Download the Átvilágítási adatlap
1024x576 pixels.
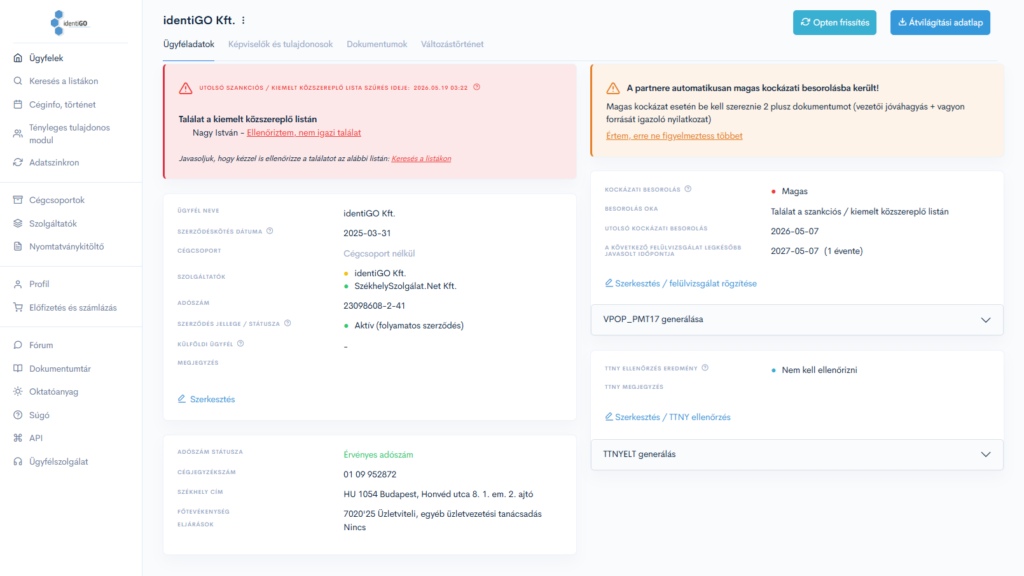pyautogui.click(x=940, y=22)
